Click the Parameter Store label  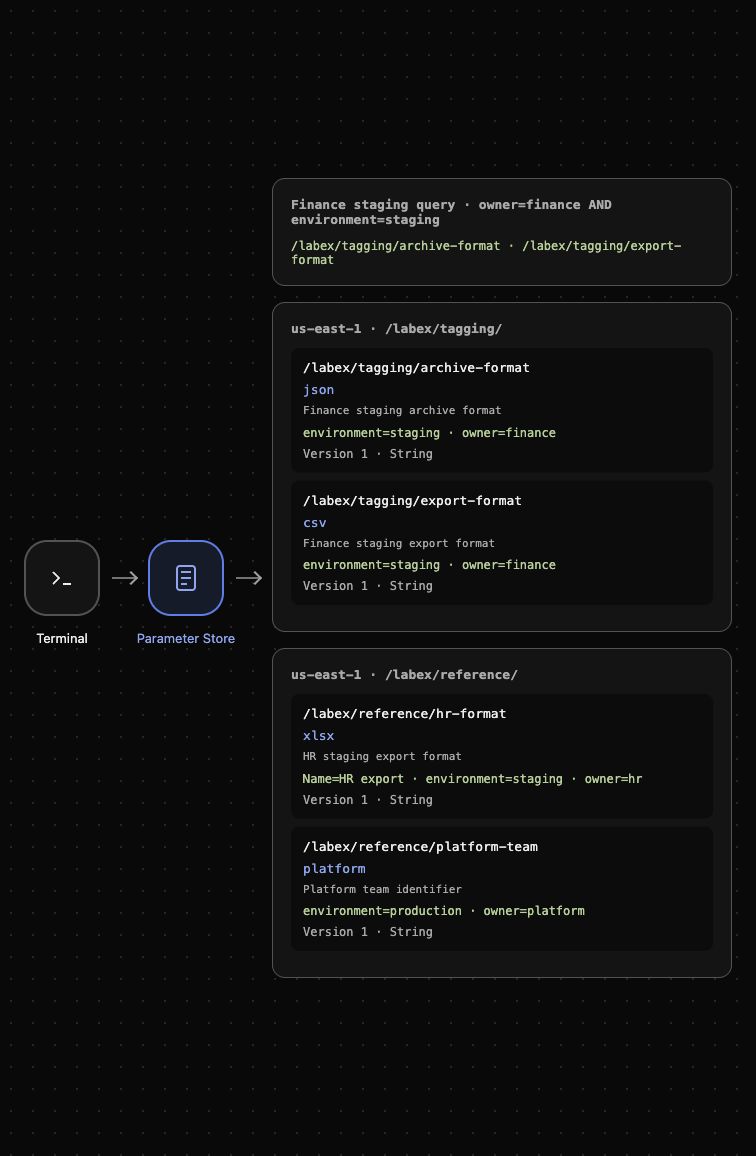pos(186,638)
